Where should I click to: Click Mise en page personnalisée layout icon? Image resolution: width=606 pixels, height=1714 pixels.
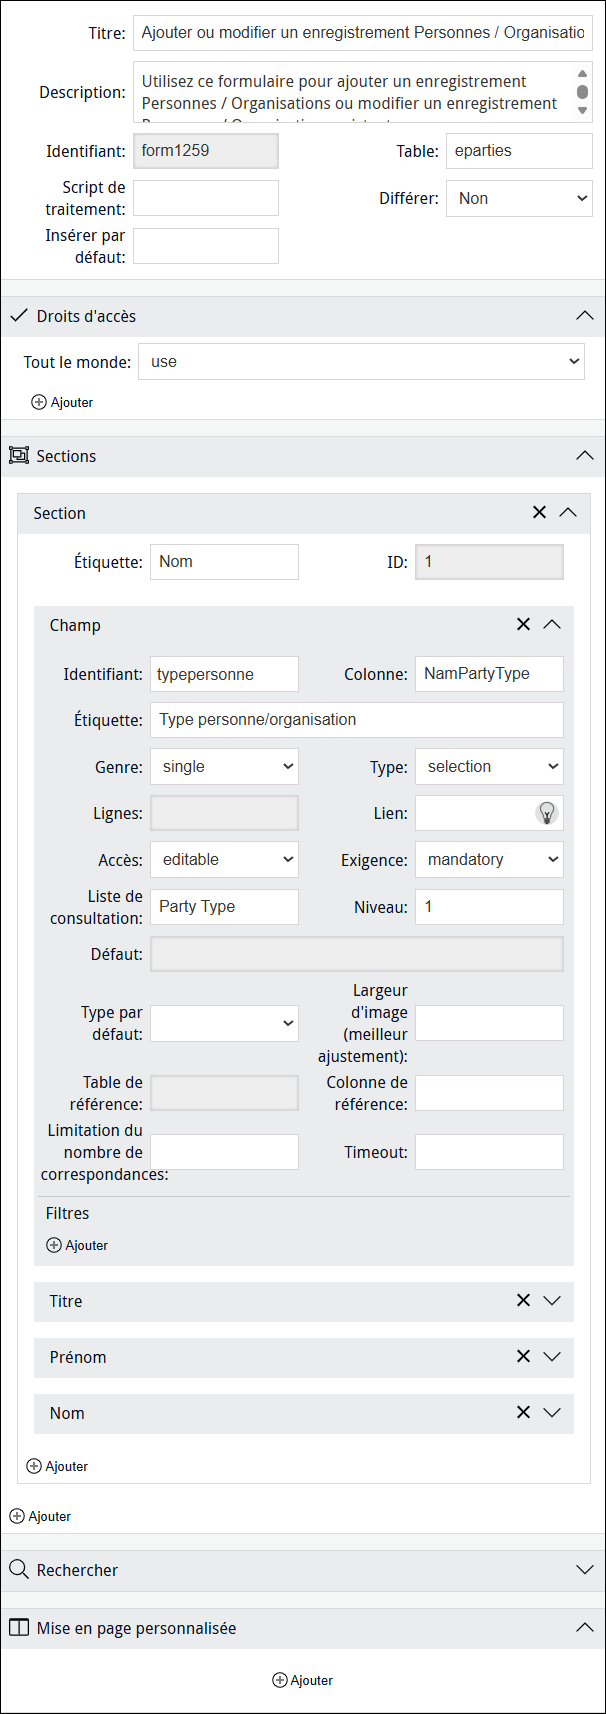[19, 1628]
